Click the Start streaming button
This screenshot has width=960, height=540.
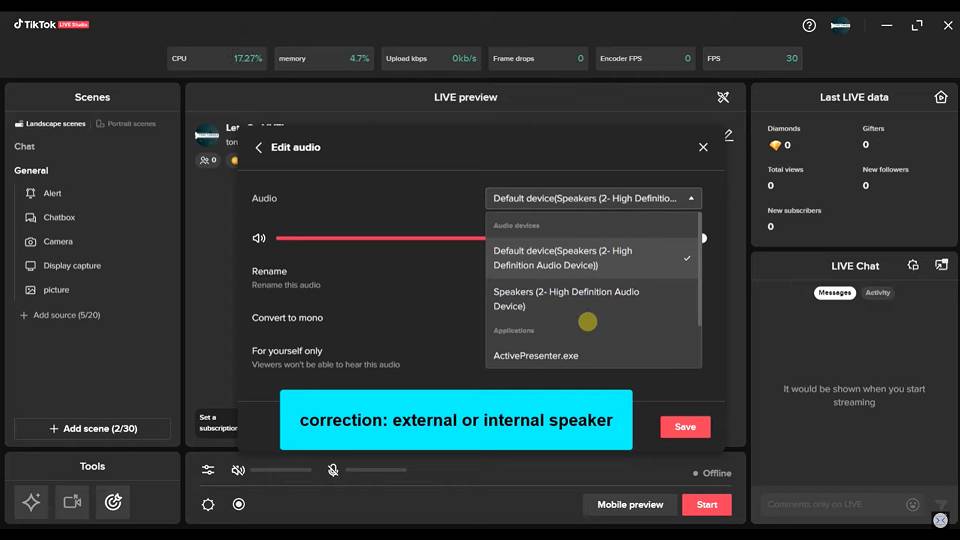707,504
